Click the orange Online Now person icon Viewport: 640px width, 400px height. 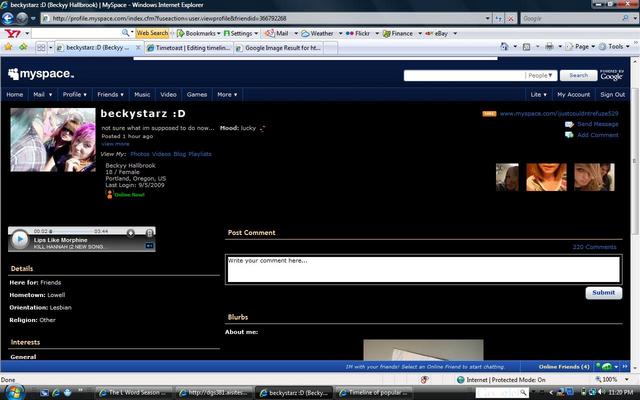click(x=109, y=194)
